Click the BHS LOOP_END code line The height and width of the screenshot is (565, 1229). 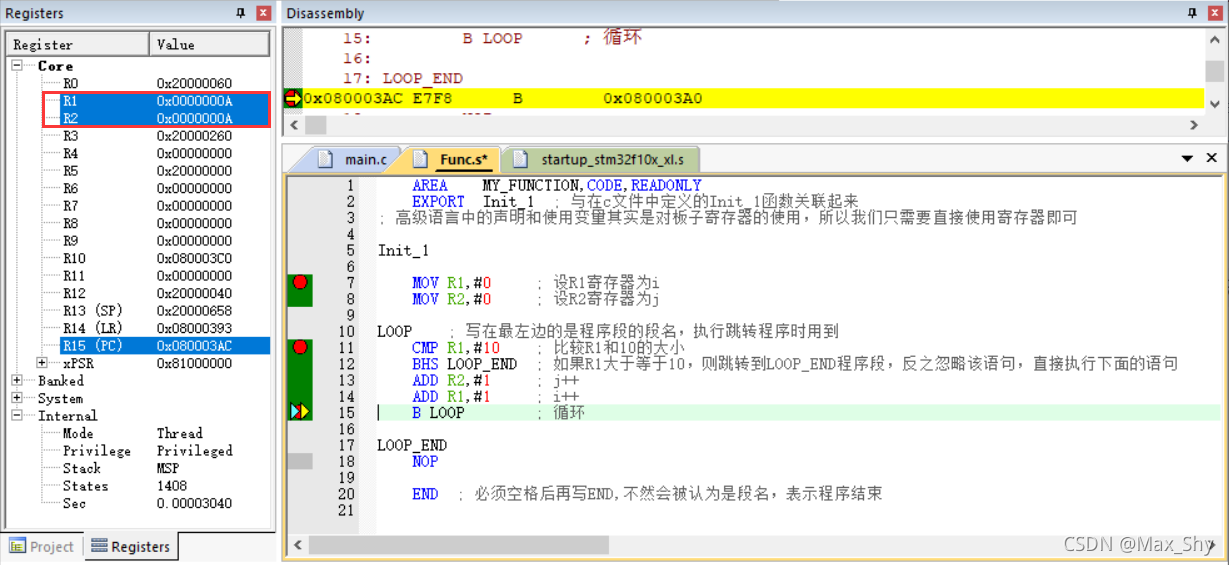(x=464, y=364)
